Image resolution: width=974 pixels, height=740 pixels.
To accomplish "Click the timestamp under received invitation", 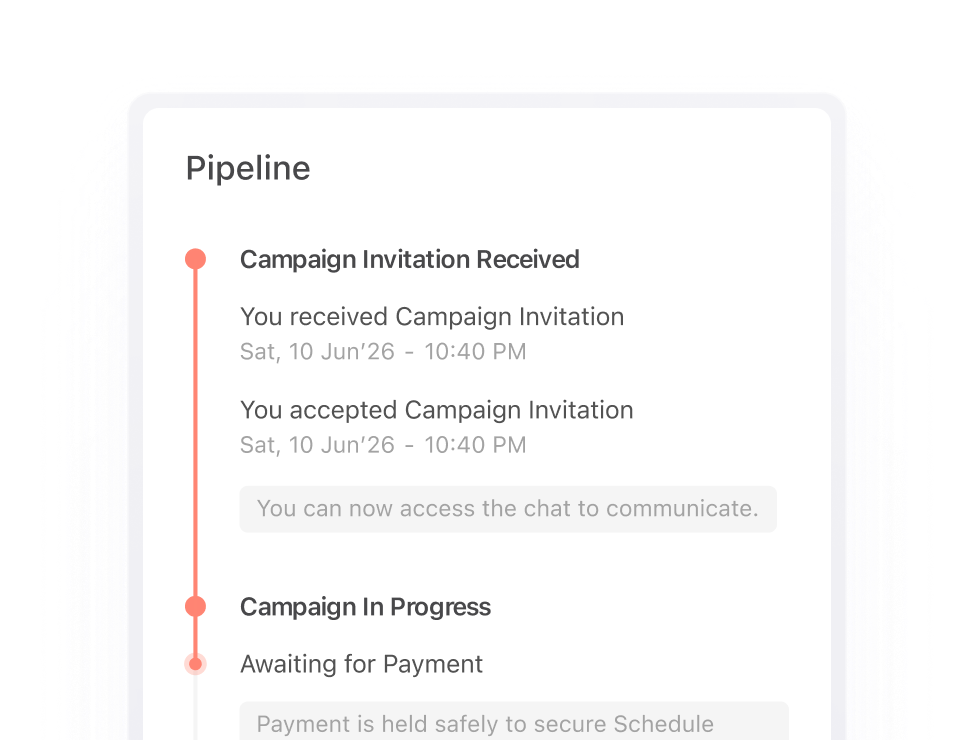I will click(383, 352).
